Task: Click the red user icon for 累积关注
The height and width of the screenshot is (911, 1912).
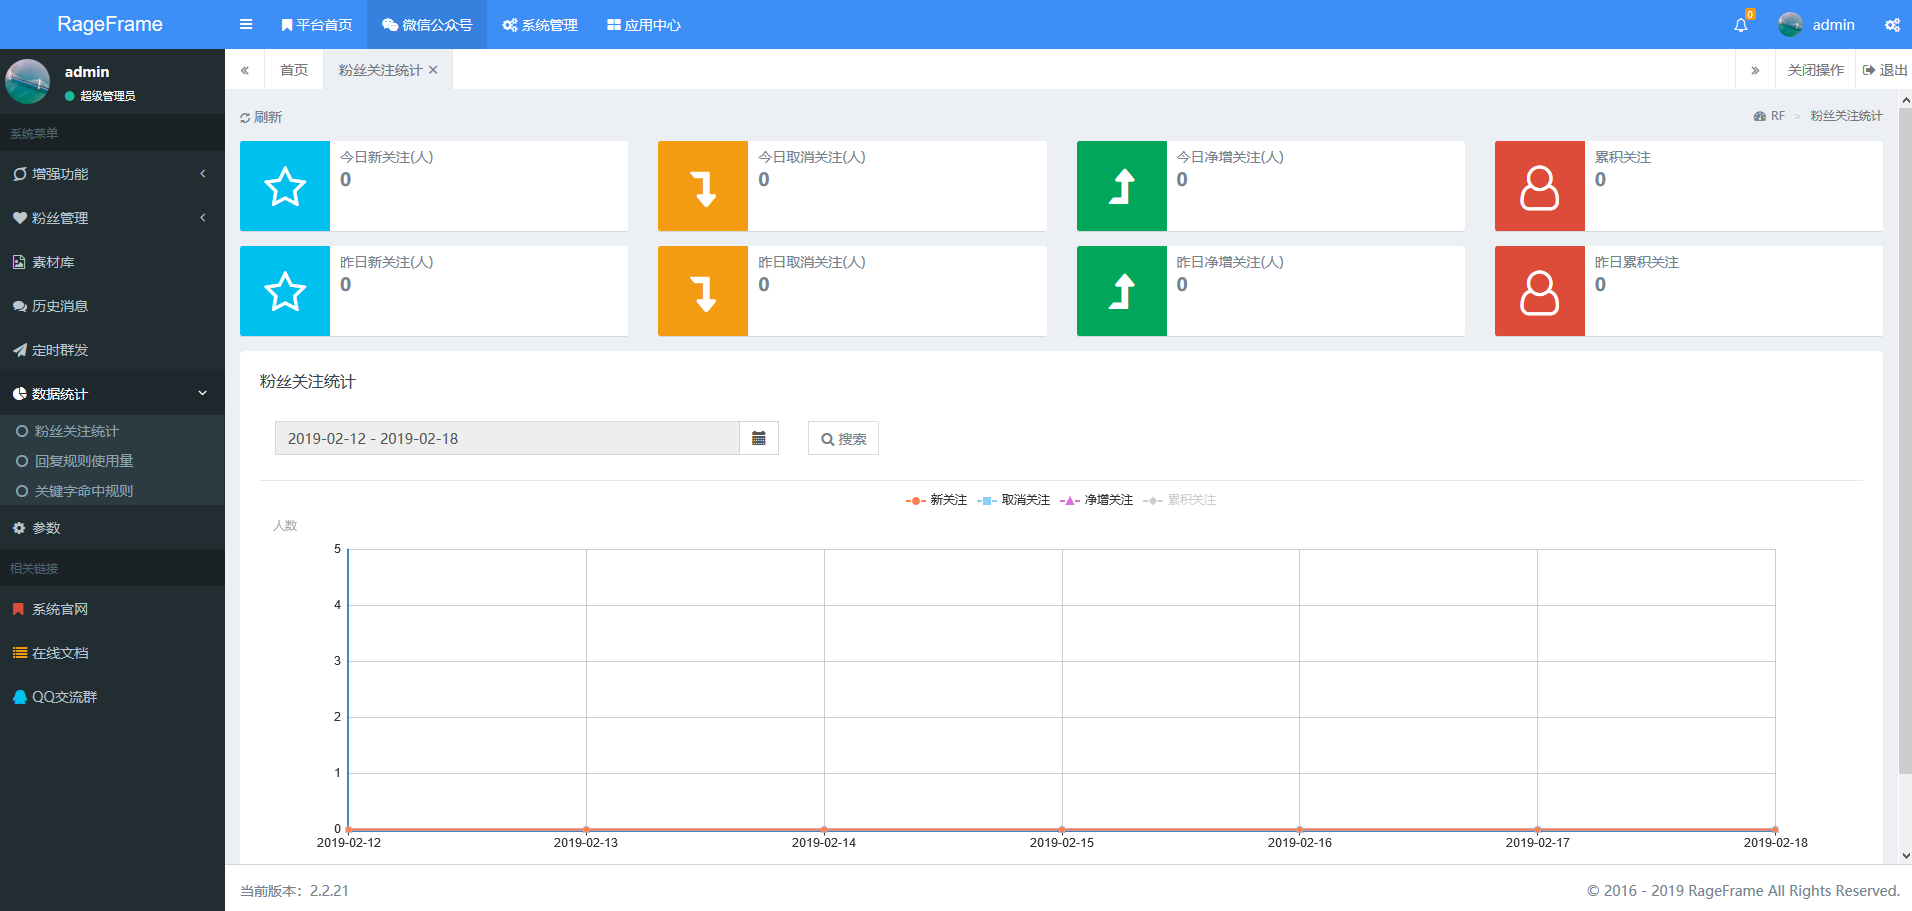Action: click(1540, 186)
